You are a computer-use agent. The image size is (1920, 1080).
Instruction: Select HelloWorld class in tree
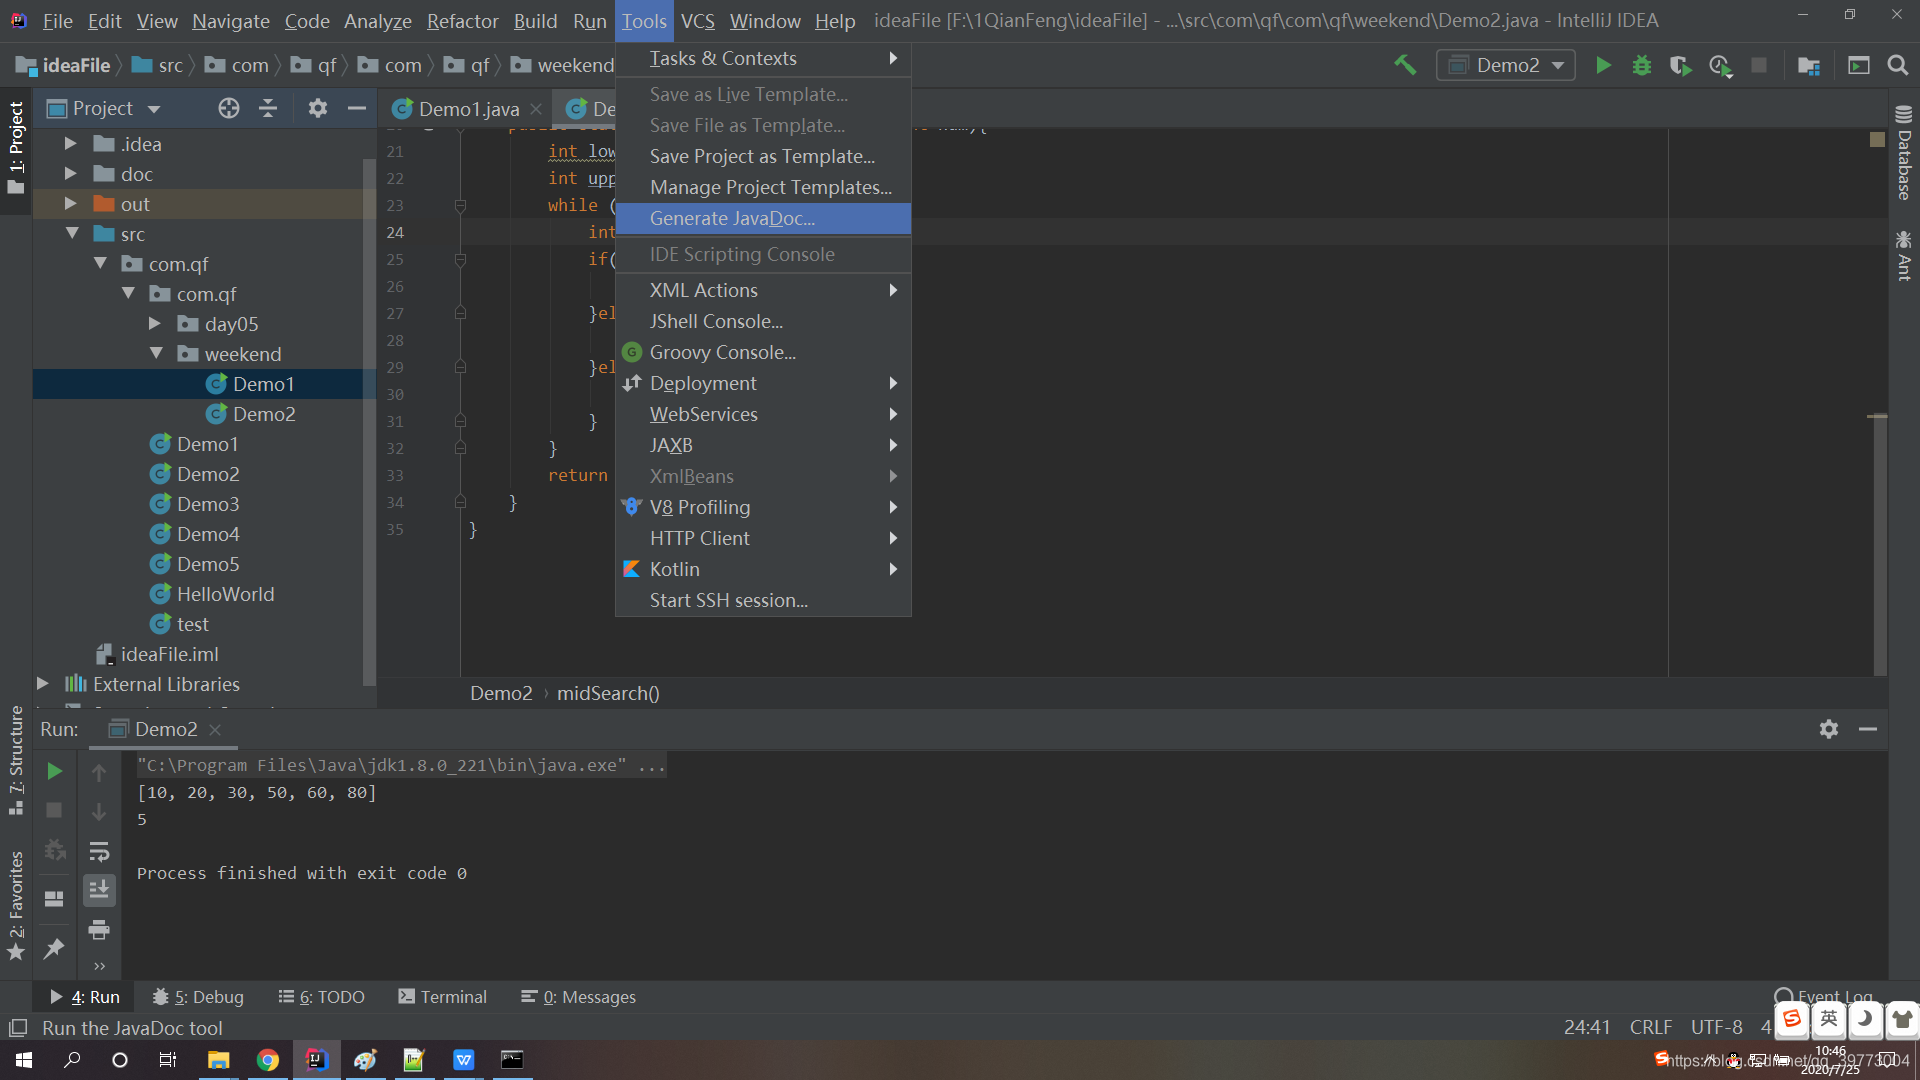[x=225, y=594]
